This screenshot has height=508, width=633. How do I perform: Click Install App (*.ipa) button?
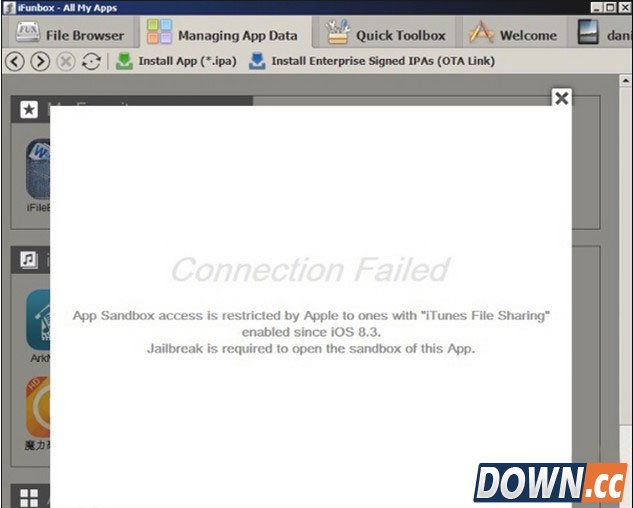pos(176,61)
